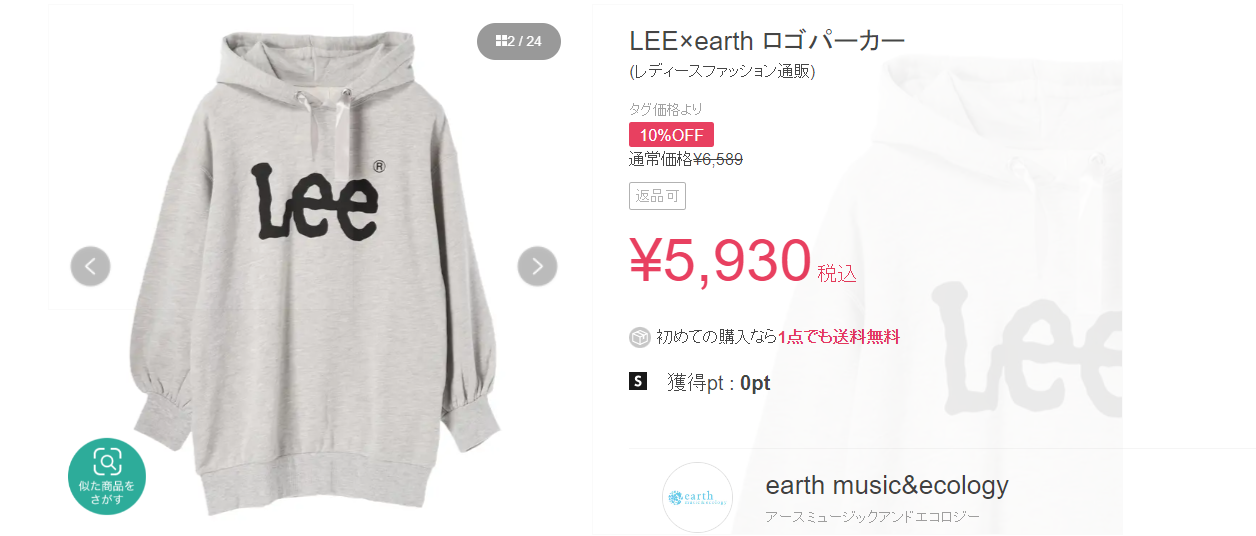
Task: Click the アースミュージックアンドエコロジー brand subtitle
Action: [x=872, y=517]
